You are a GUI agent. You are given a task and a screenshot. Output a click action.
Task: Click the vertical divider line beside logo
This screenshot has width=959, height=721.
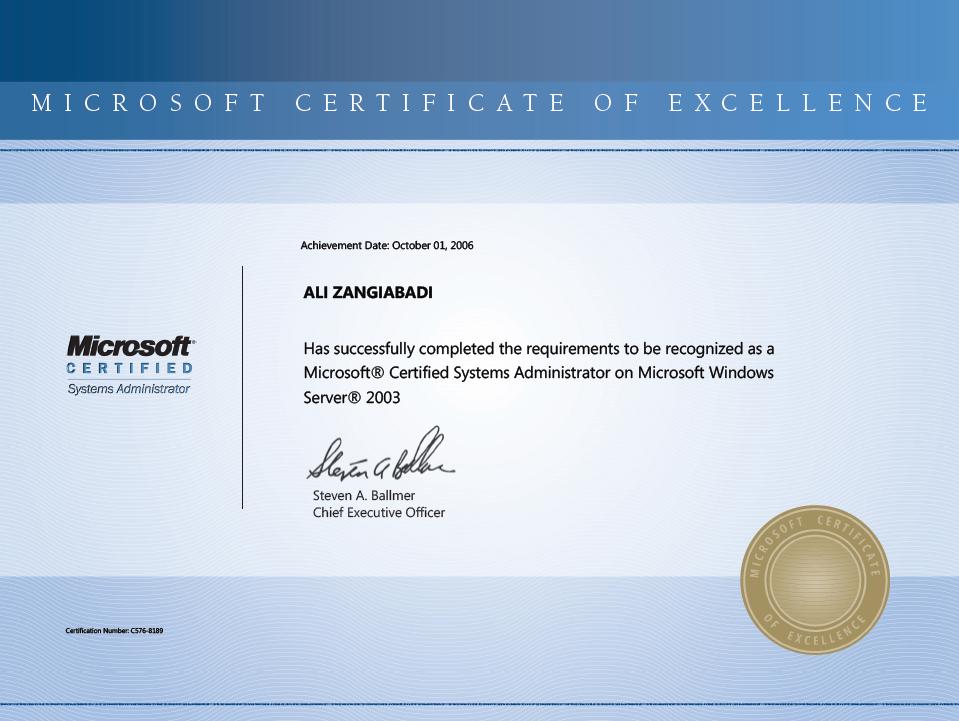[242, 387]
